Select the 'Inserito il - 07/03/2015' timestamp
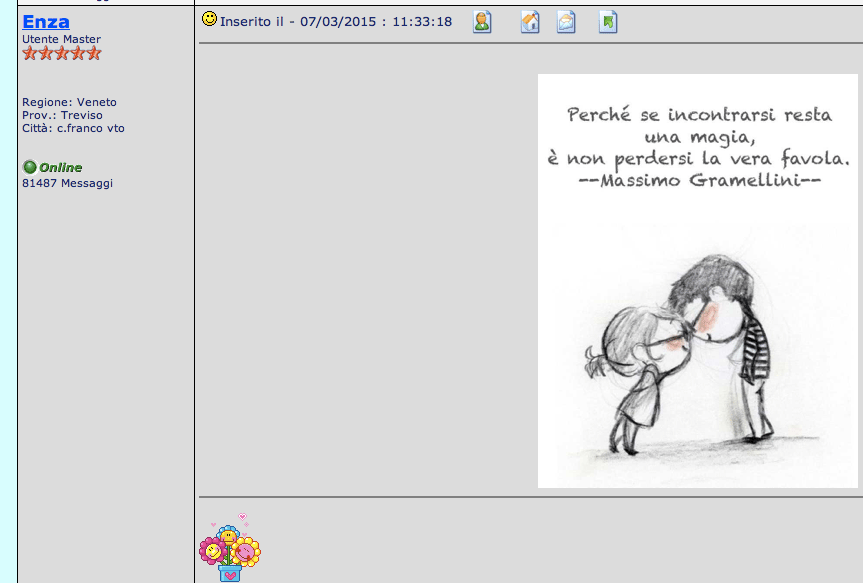 pyautogui.click(x=336, y=21)
